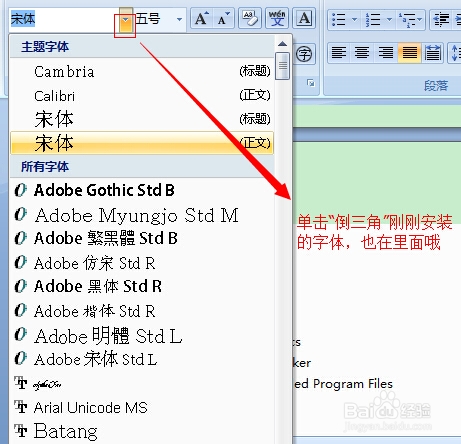Click the Clear Formatting eraser icon
Image resolution: width=461 pixels, height=444 pixels.
250,19
